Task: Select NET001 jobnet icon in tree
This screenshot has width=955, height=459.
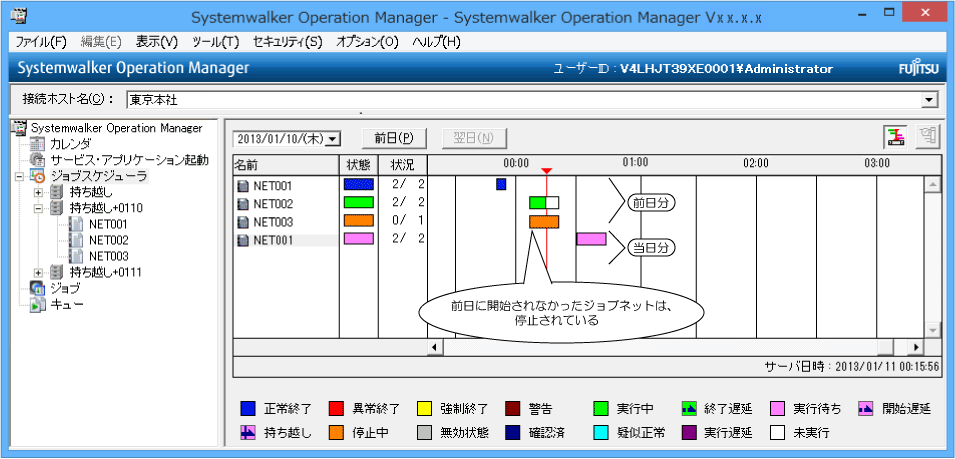Action: tap(76, 224)
